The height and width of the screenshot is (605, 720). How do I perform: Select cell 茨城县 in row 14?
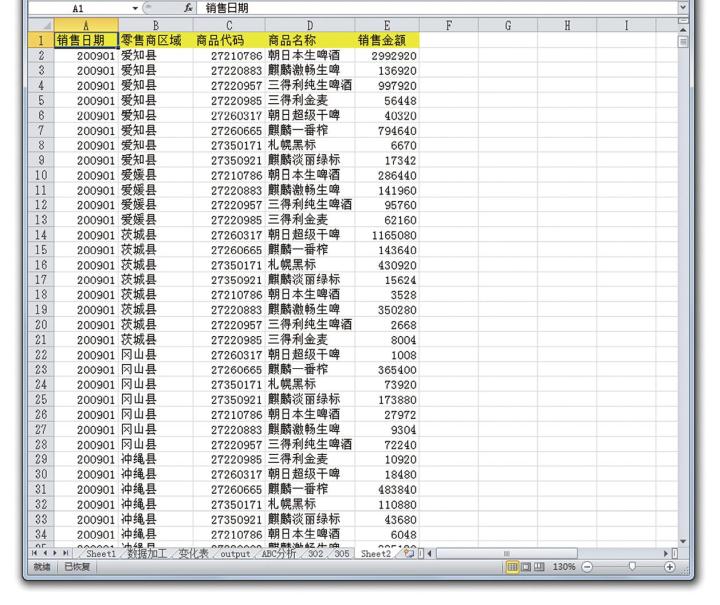tap(156, 235)
